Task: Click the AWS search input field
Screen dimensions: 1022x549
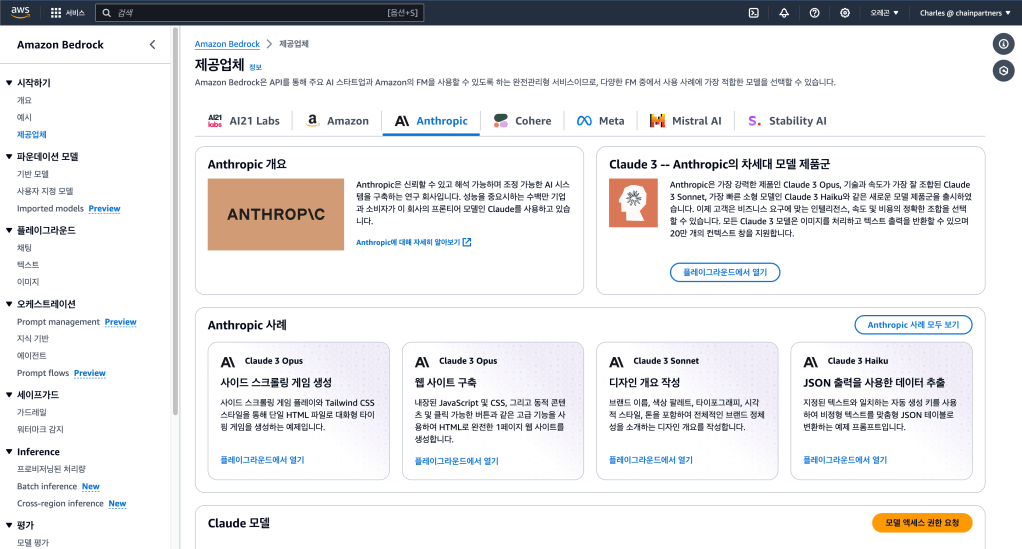Action: coord(250,13)
